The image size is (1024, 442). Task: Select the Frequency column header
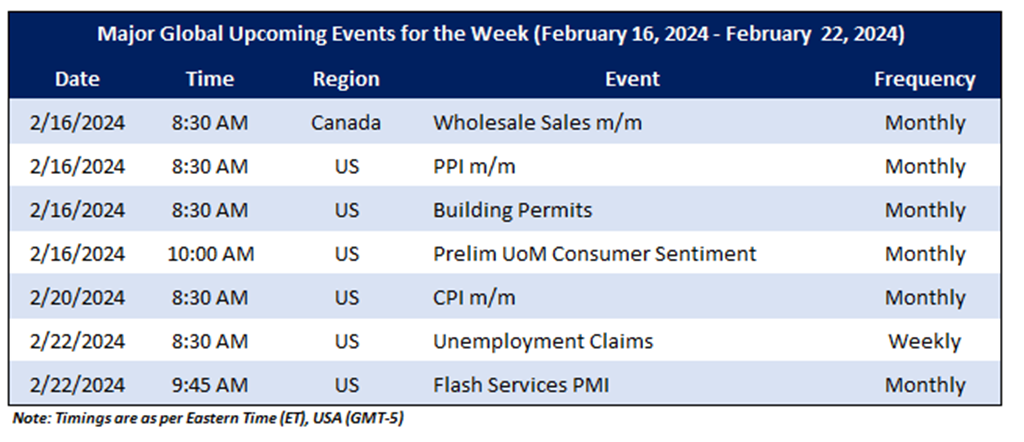(924, 79)
